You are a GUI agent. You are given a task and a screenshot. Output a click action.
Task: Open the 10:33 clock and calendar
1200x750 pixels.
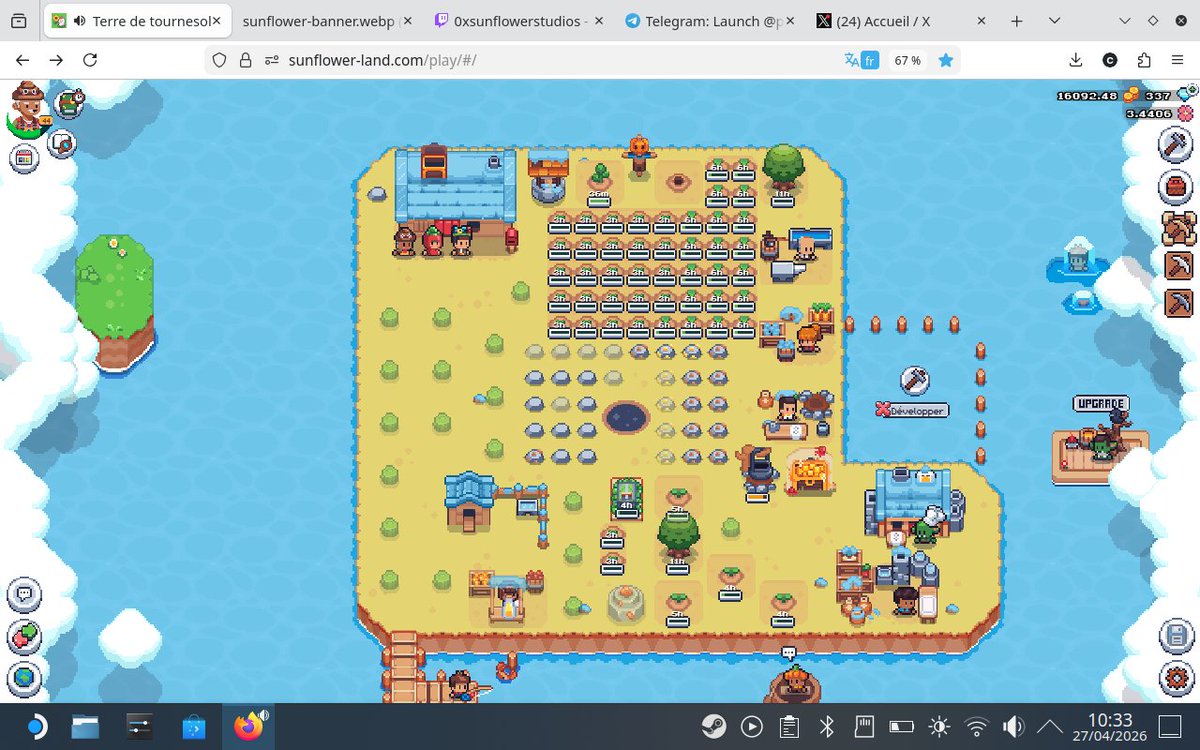1109,726
